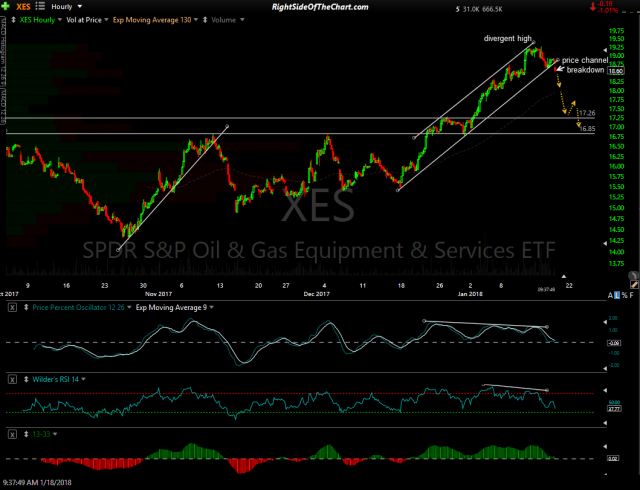The image size is (640, 490).
Task: Toggle the X box on Wilder's RSI panel
Action: point(12,380)
